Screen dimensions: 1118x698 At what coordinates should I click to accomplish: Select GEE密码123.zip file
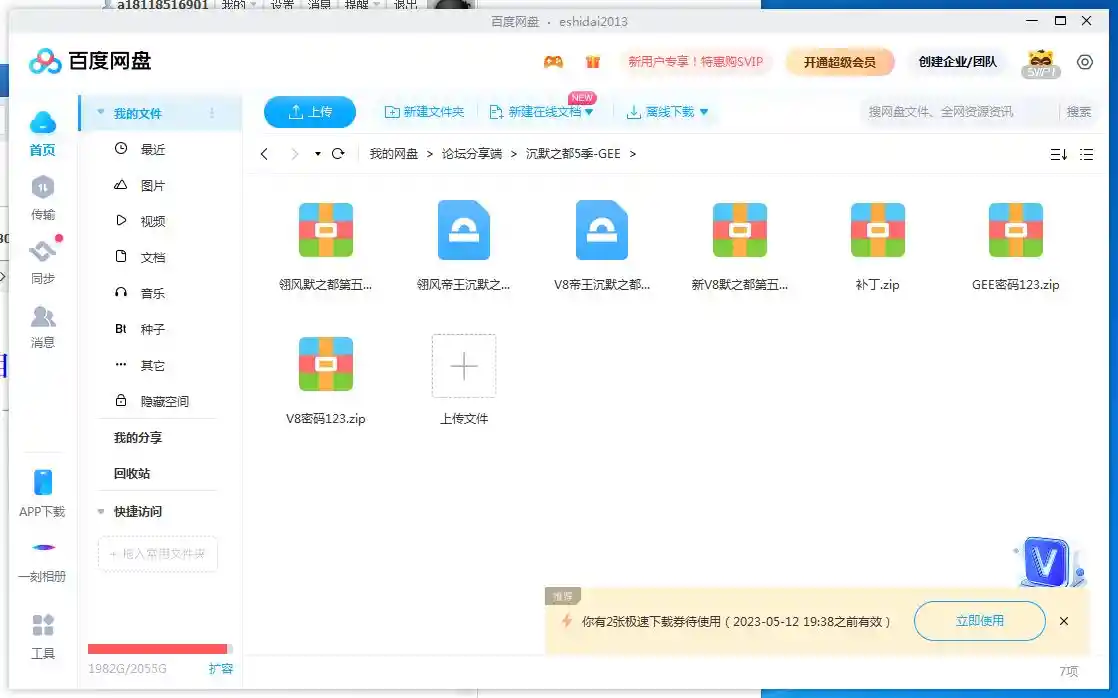click(x=1015, y=246)
